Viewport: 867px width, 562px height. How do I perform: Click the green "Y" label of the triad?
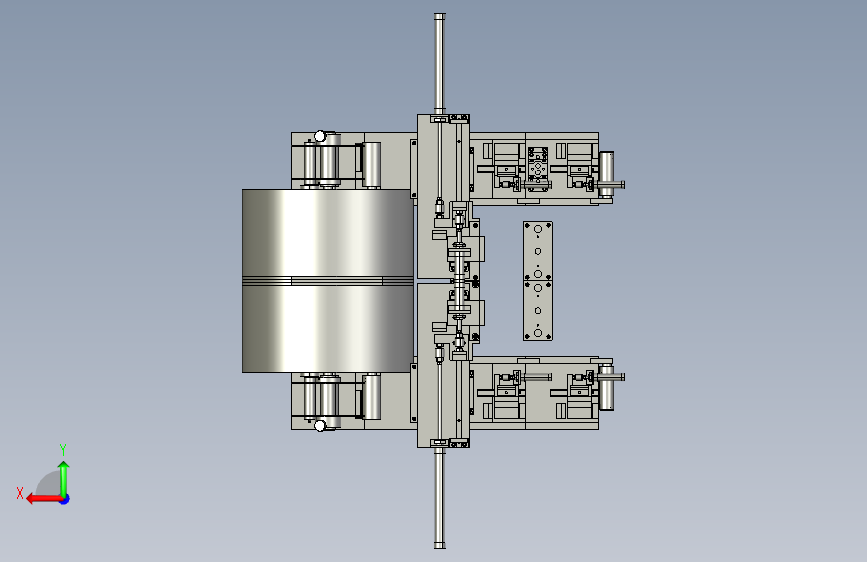[x=63, y=450]
